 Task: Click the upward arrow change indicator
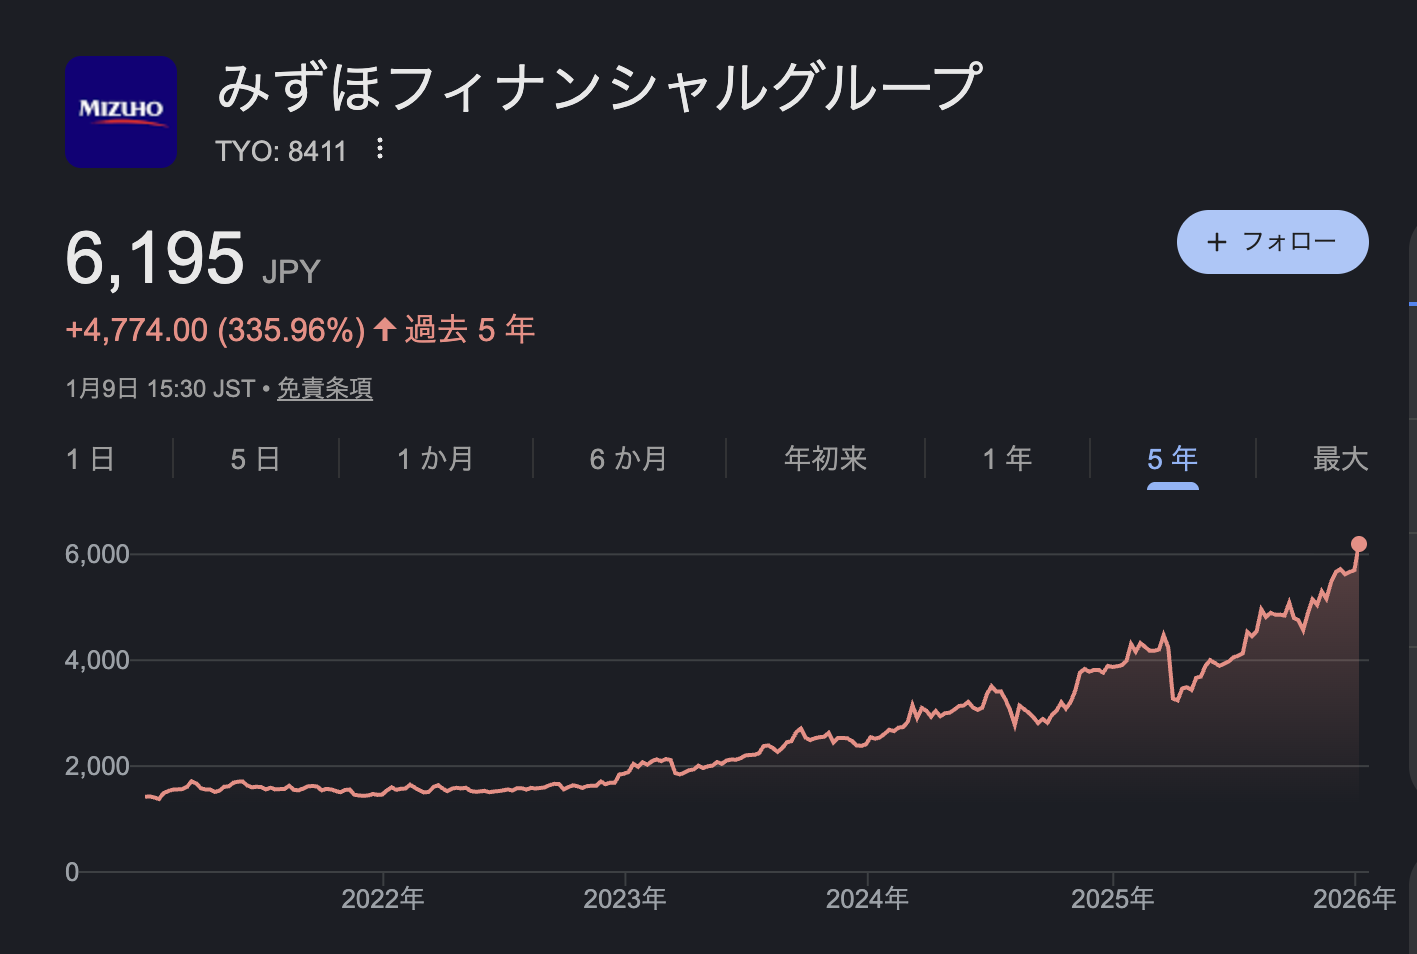pos(385,329)
